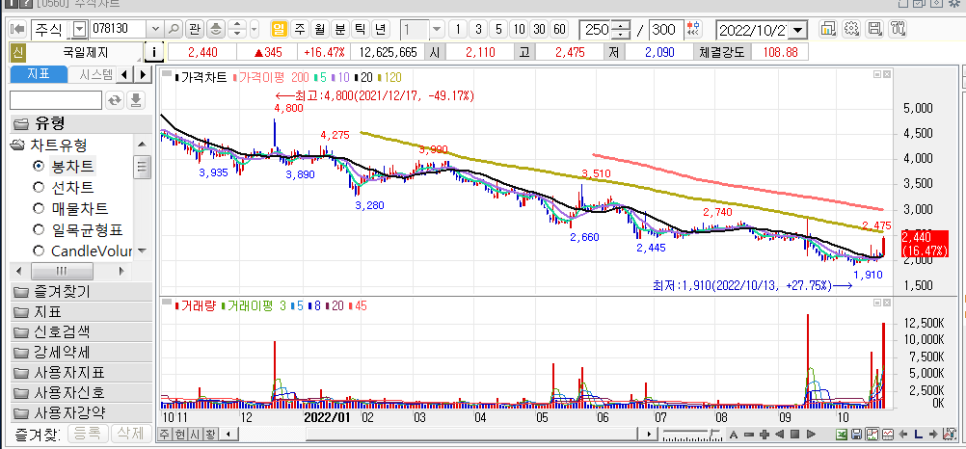Expand the 사용자지표 folder
This screenshot has height=449, width=966.
tap(81, 372)
